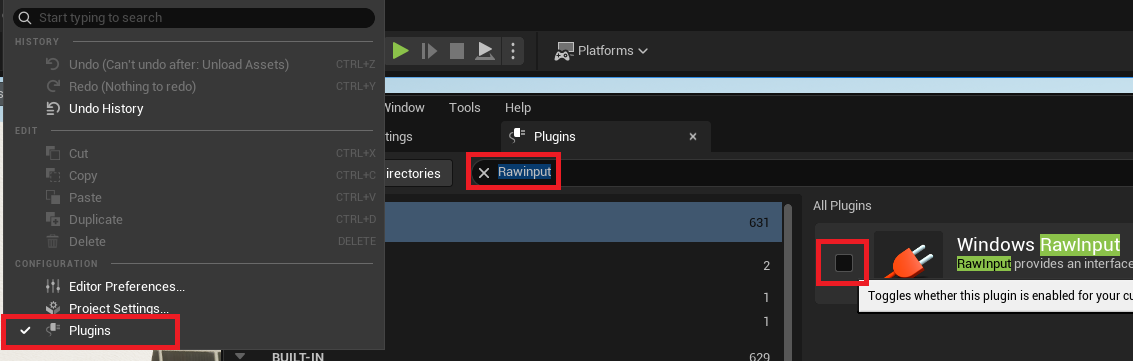Click the plugin category list scrollbar
The width and height of the screenshot is (1133, 361).
coord(789,282)
